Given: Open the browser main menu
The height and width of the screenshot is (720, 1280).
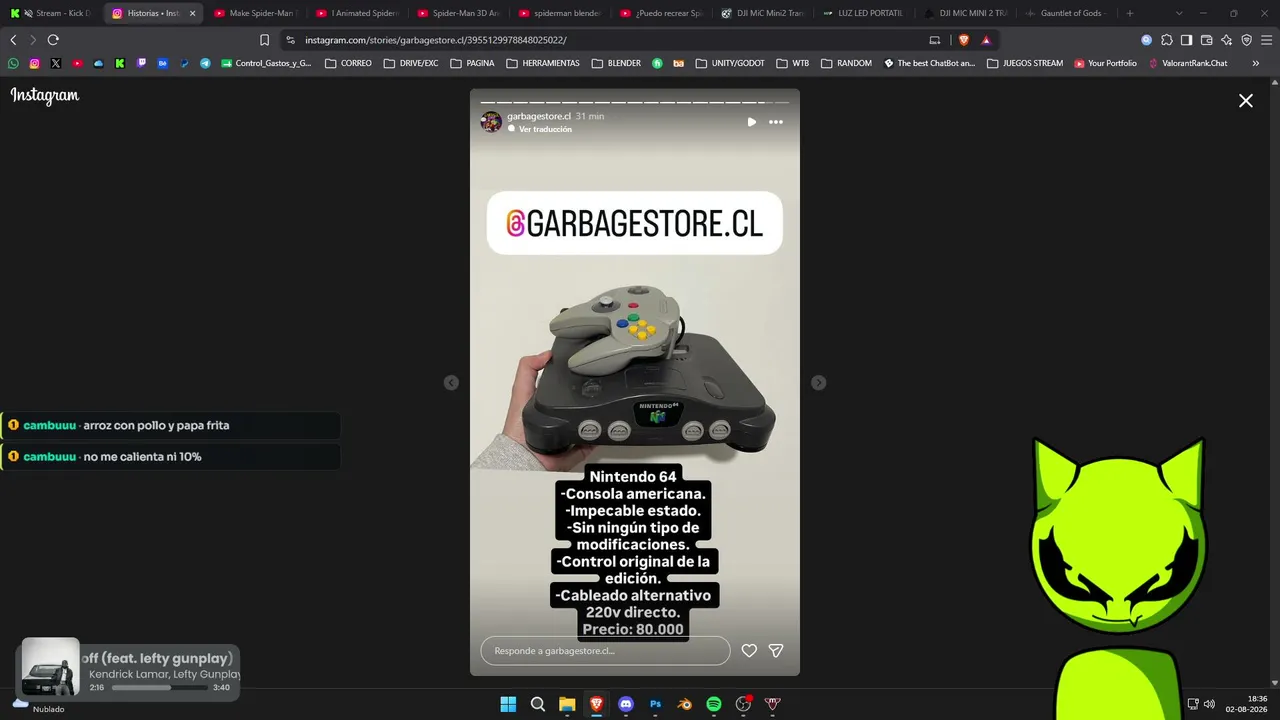Looking at the screenshot, I should [1266, 40].
